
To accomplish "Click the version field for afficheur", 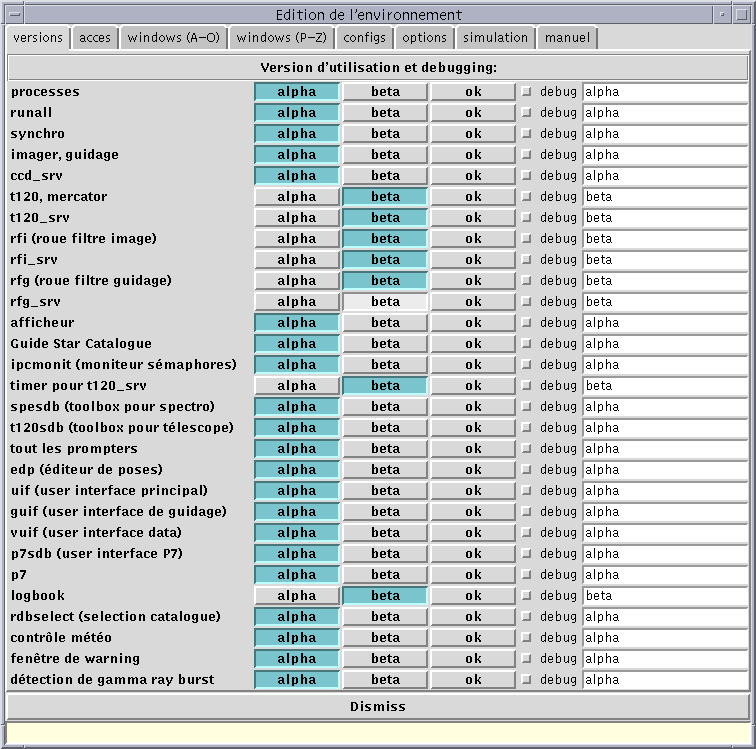I will [x=664, y=323].
